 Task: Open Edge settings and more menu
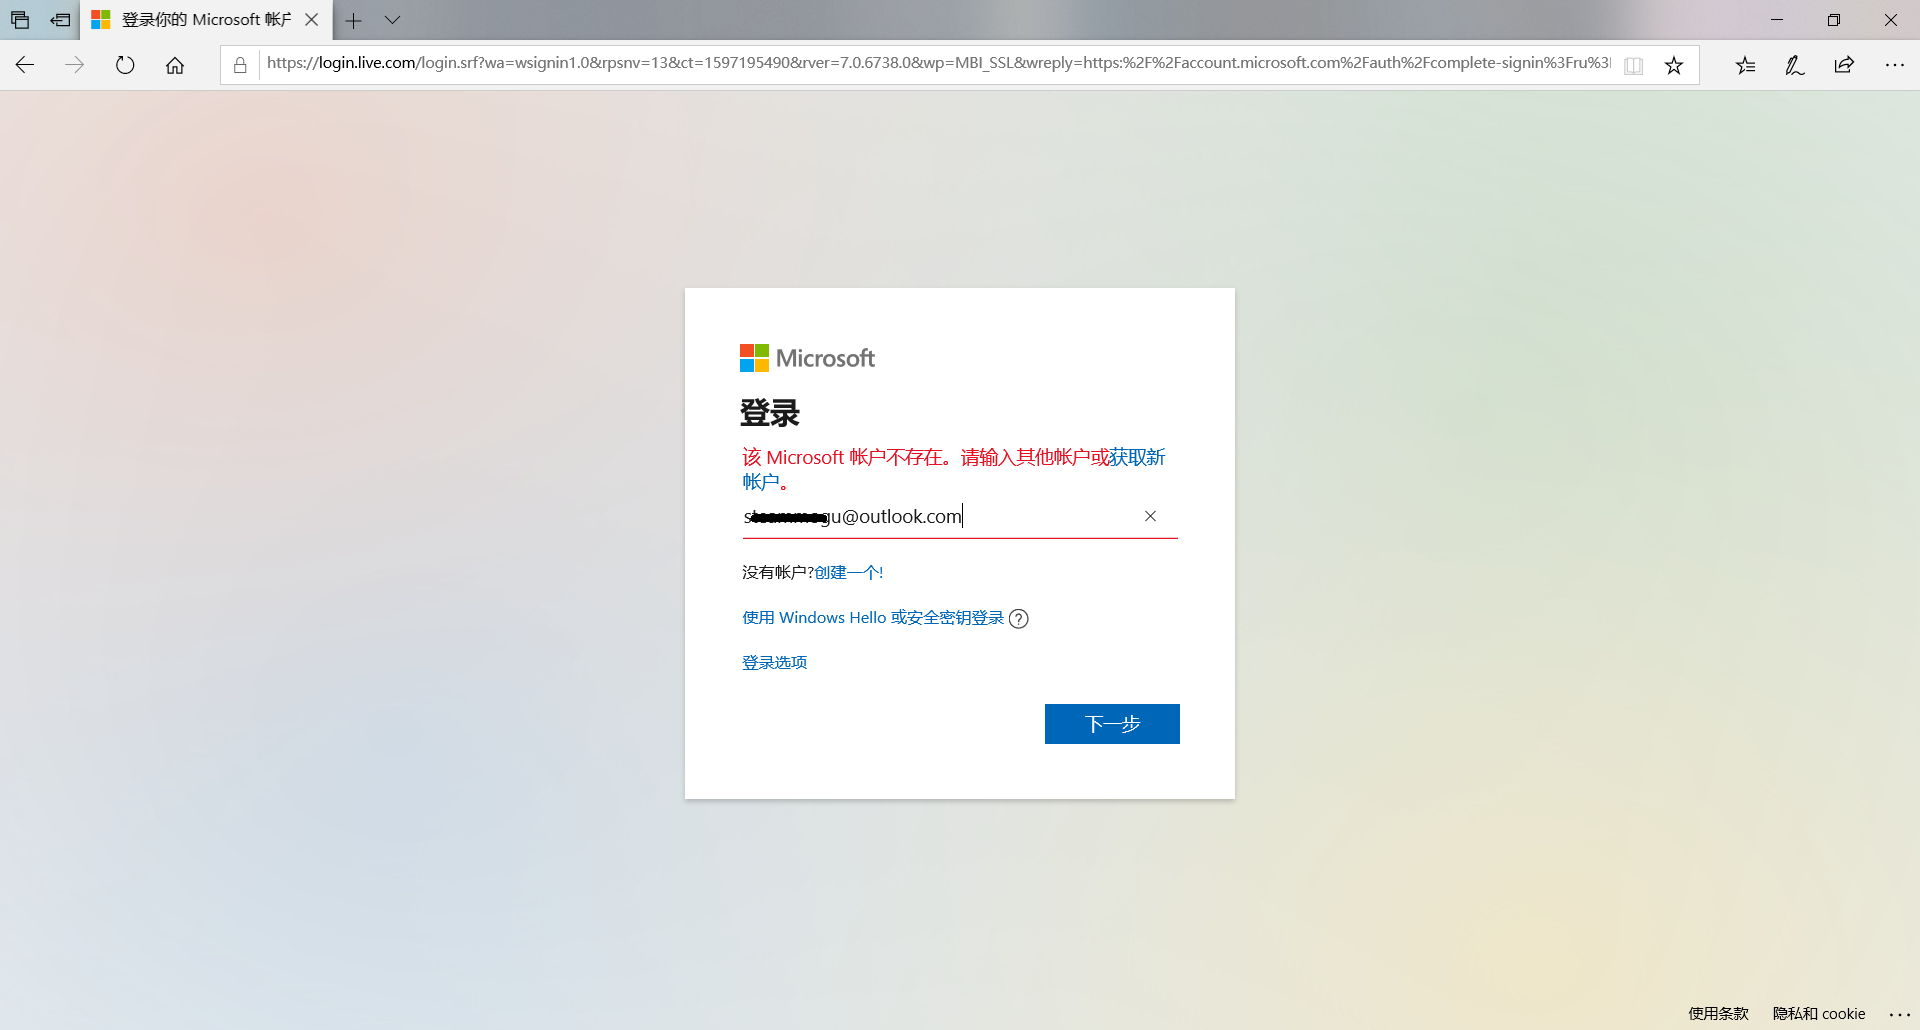pyautogui.click(x=1895, y=65)
